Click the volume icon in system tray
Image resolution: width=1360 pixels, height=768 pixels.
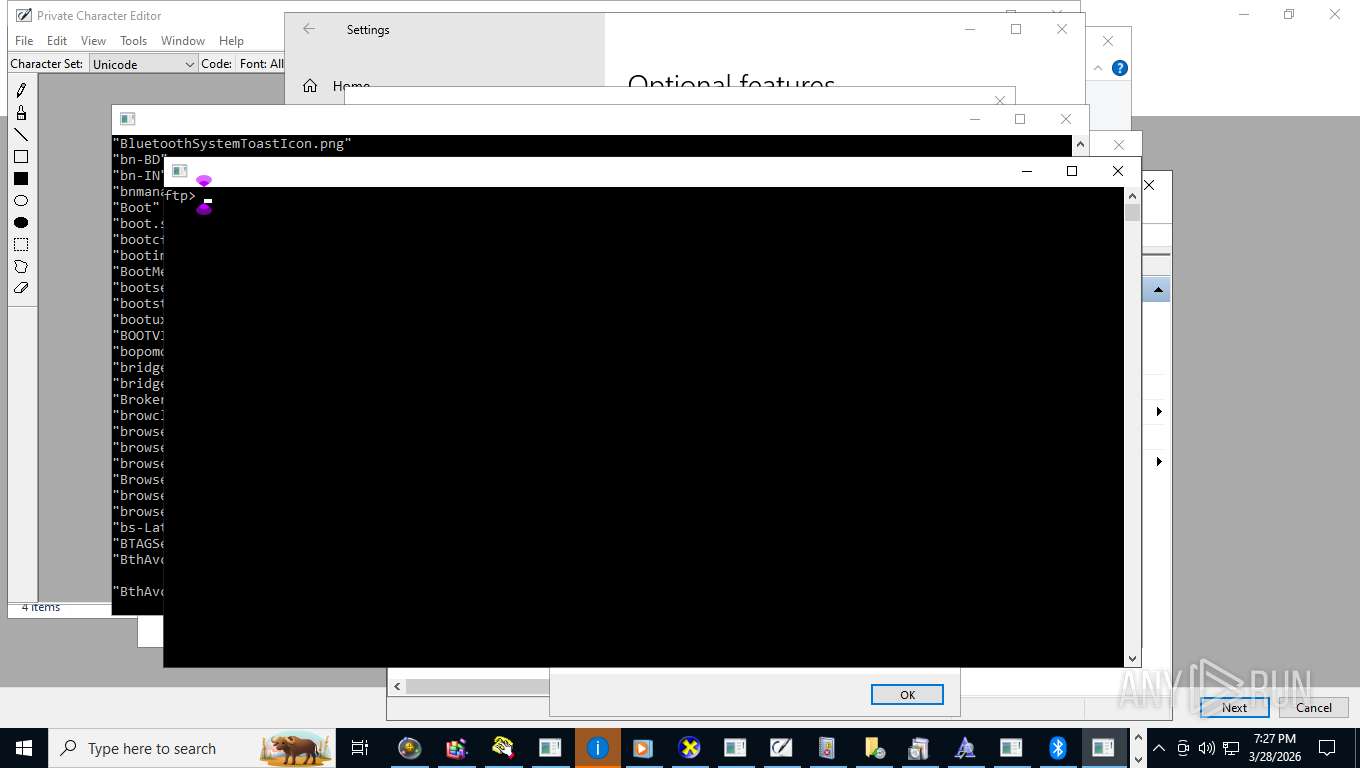[x=1207, y=748]
